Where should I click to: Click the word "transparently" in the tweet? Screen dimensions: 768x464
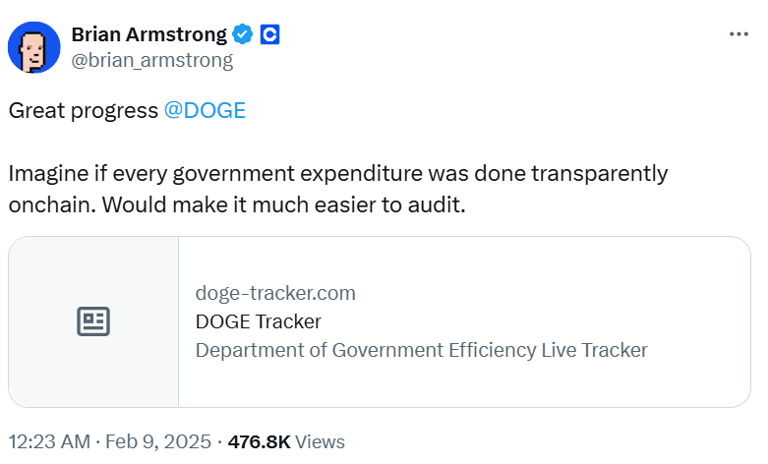point(603,173)
